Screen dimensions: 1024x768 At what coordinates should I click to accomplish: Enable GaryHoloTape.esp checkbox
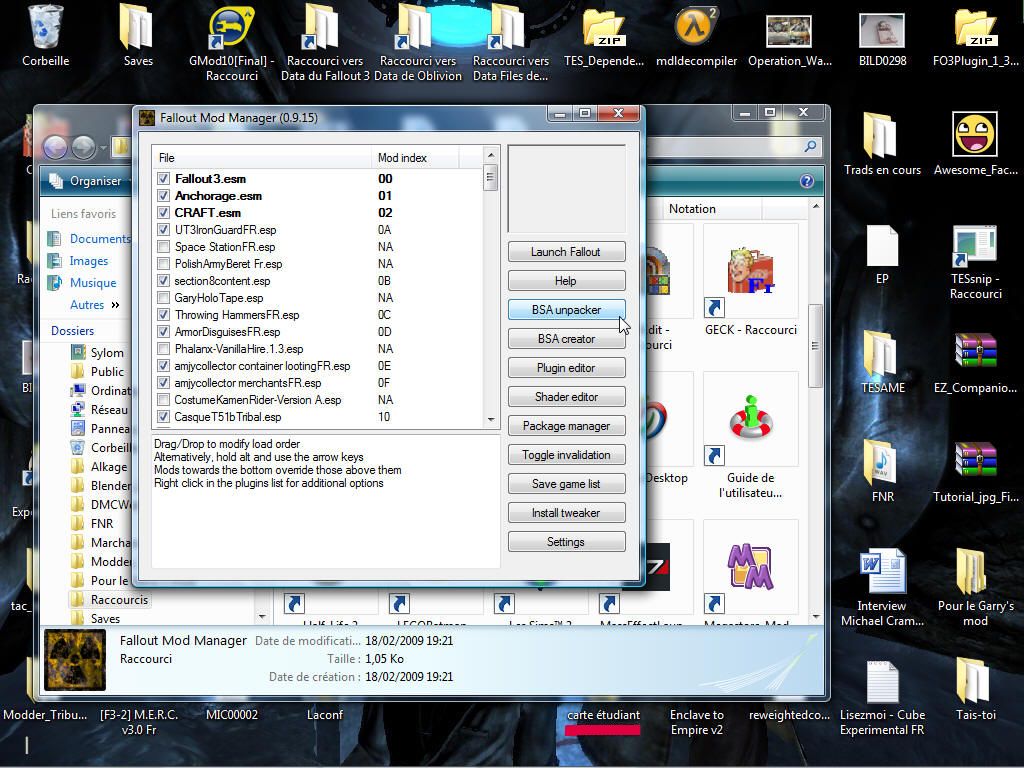click(x=163, y=297)
